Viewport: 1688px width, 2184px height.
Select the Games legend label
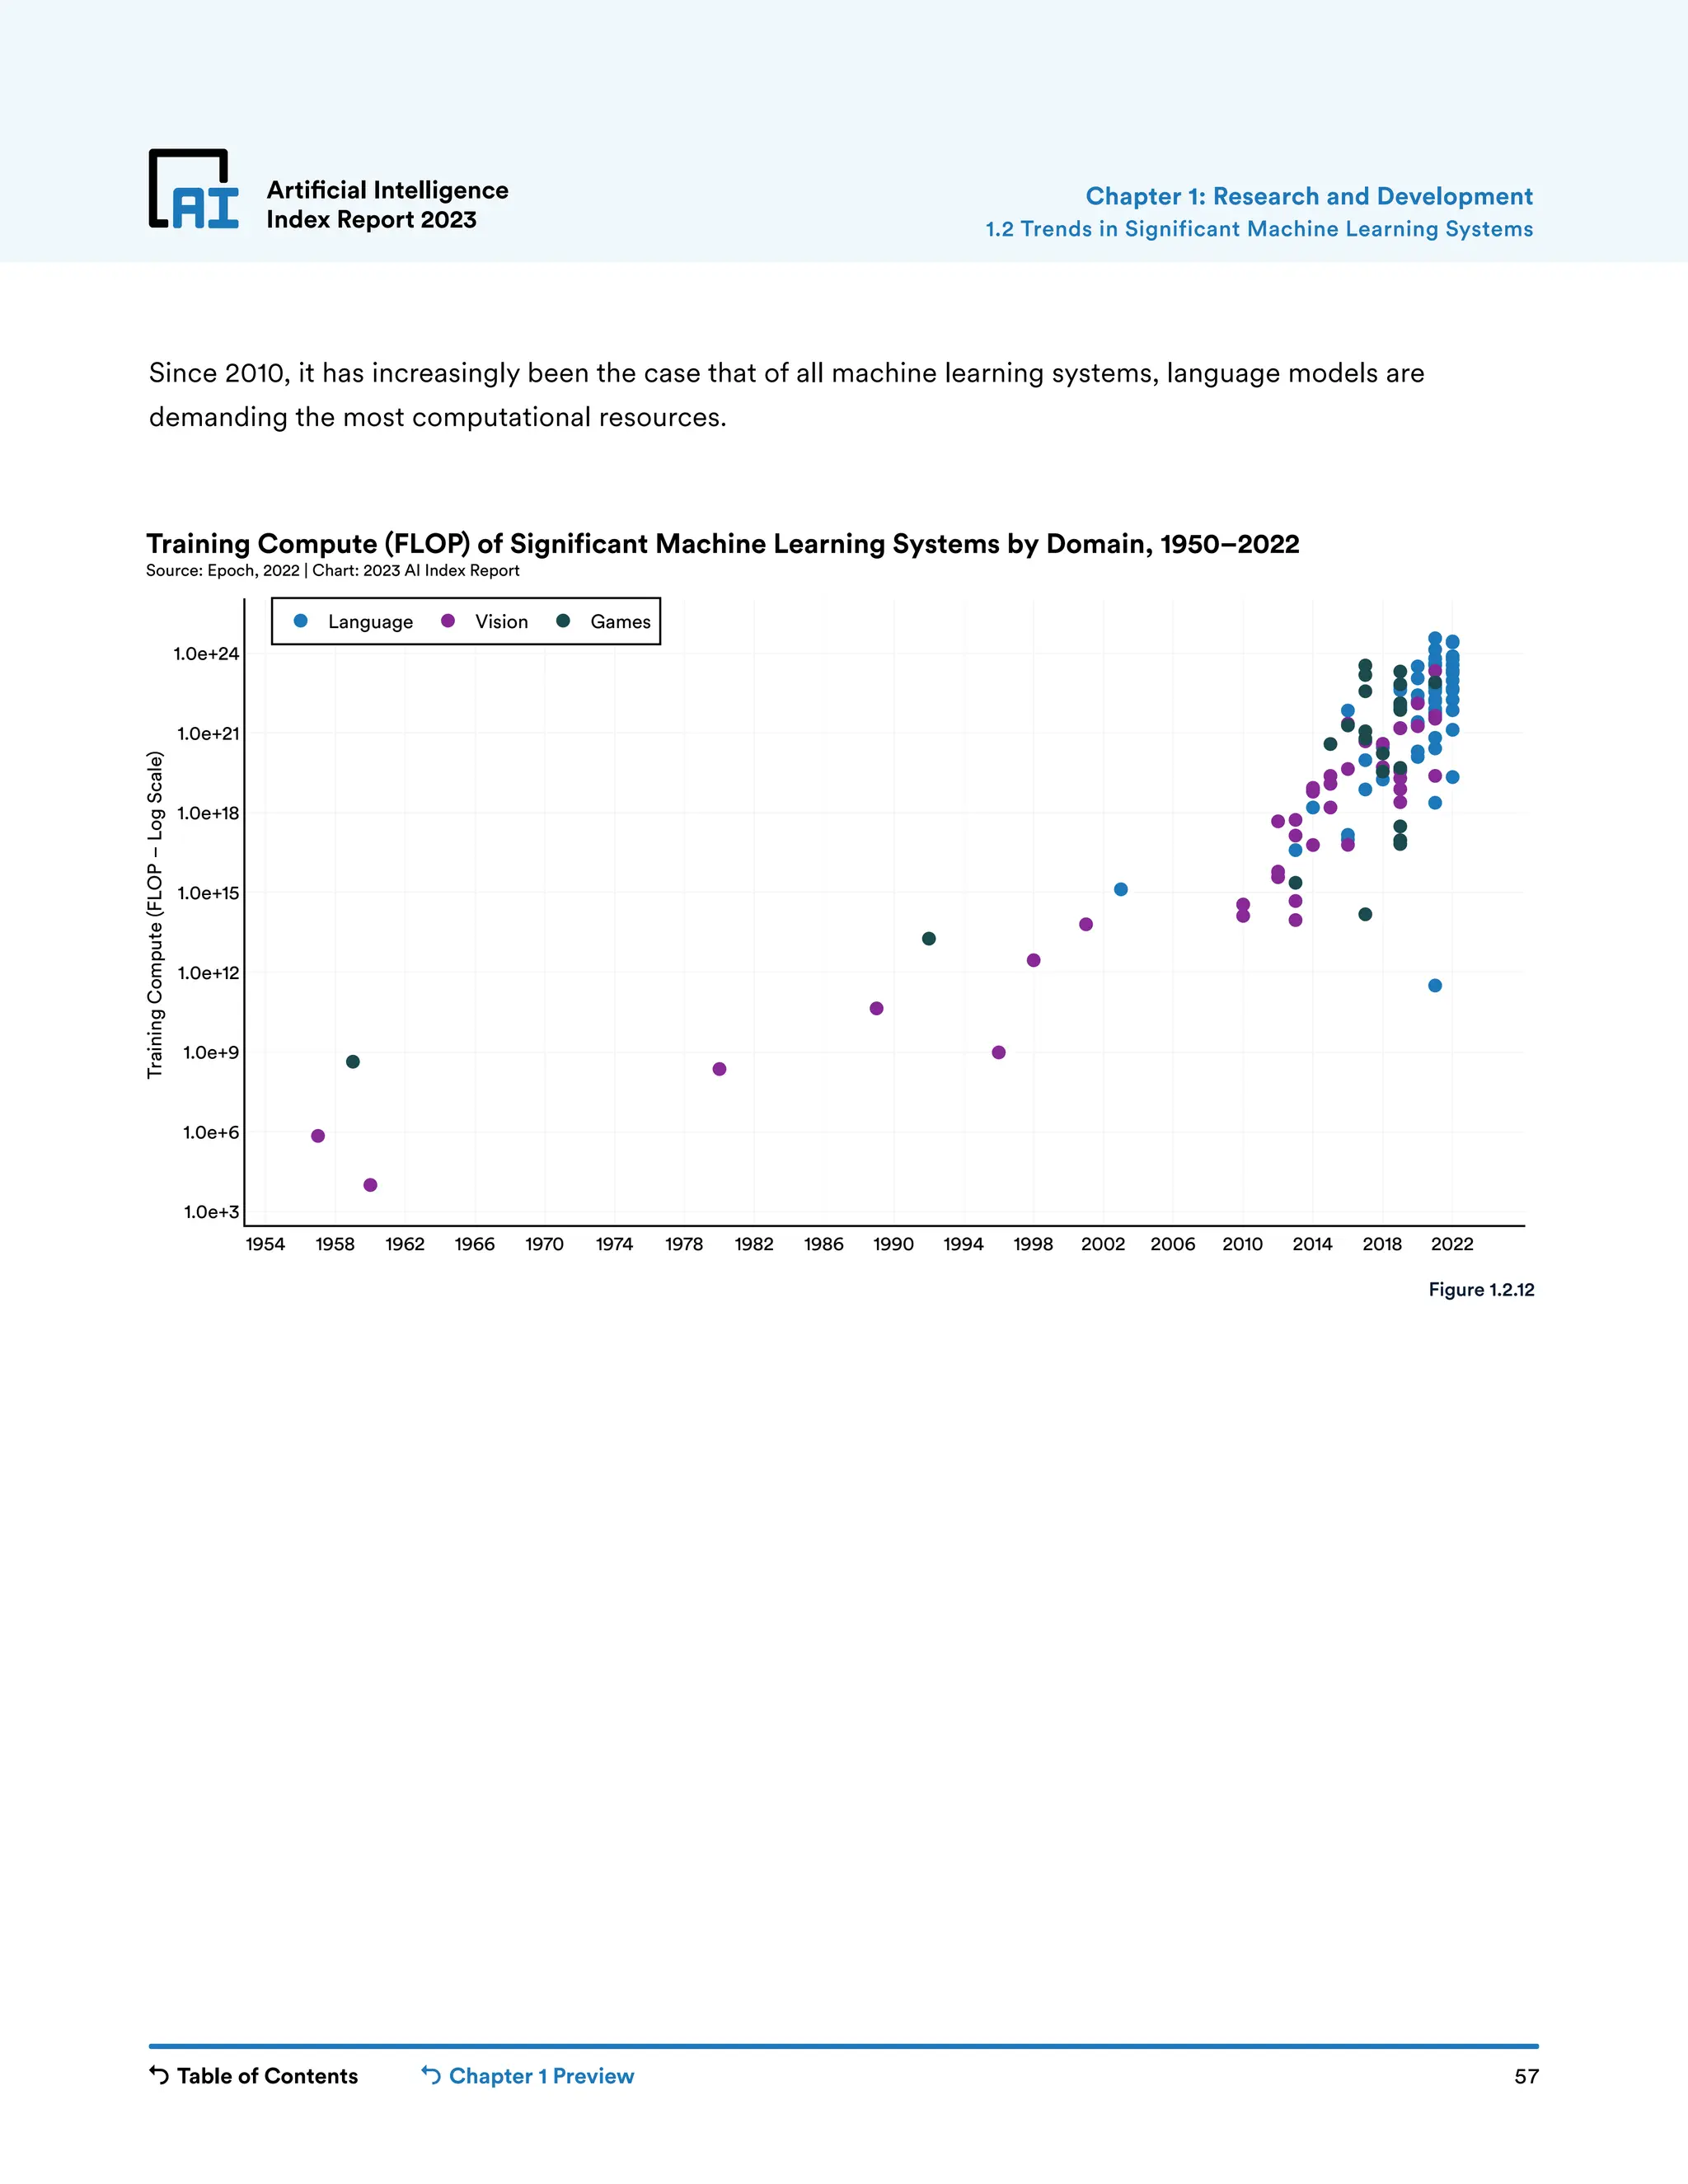(x=620, y=622)
